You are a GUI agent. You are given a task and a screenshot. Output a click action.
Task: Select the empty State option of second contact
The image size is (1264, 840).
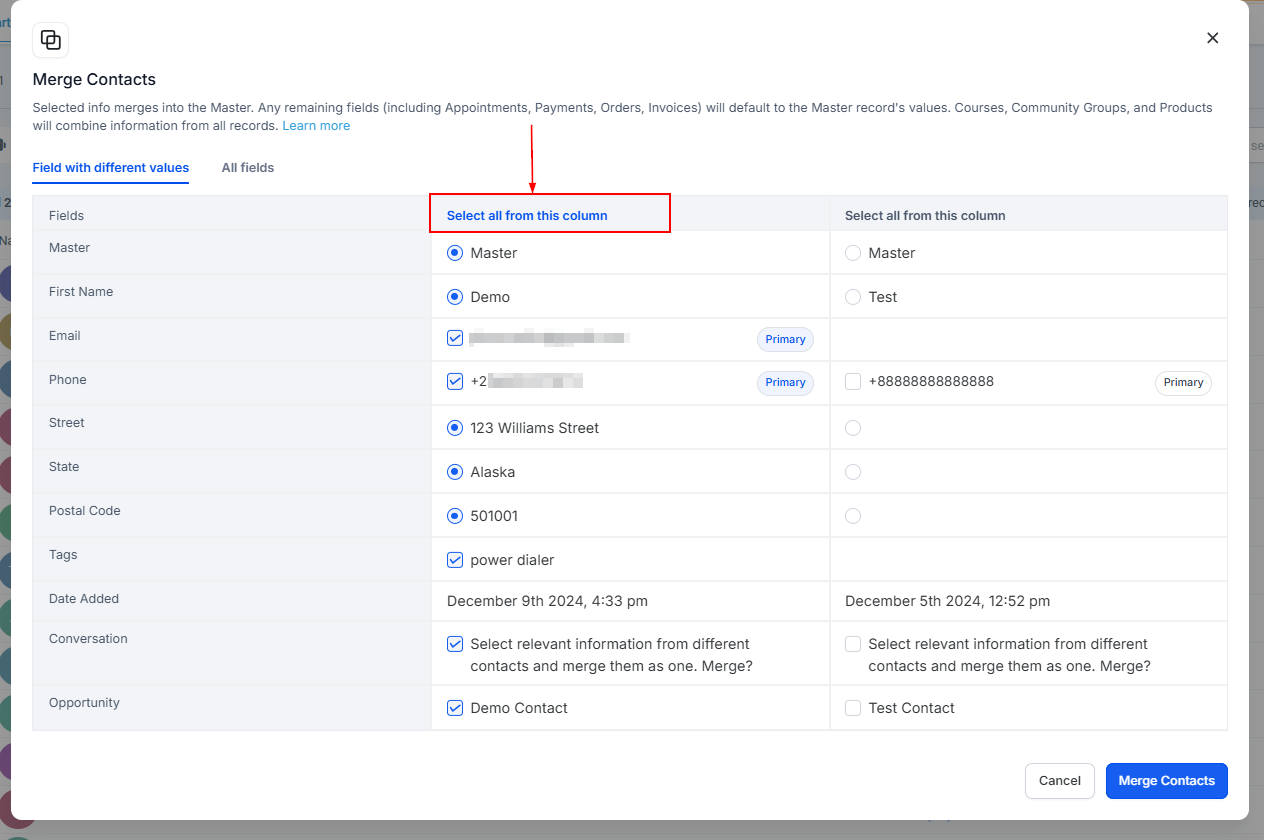point(853,472)
